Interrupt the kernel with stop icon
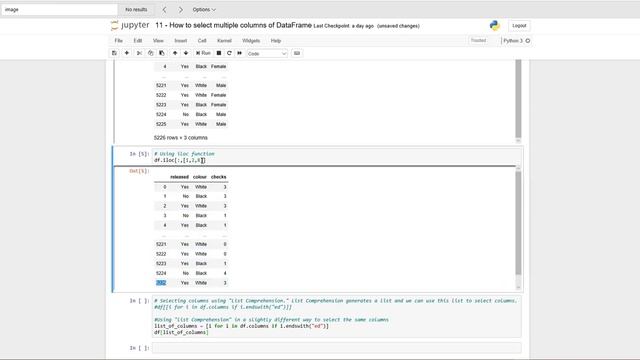 [x=219, y=53]
